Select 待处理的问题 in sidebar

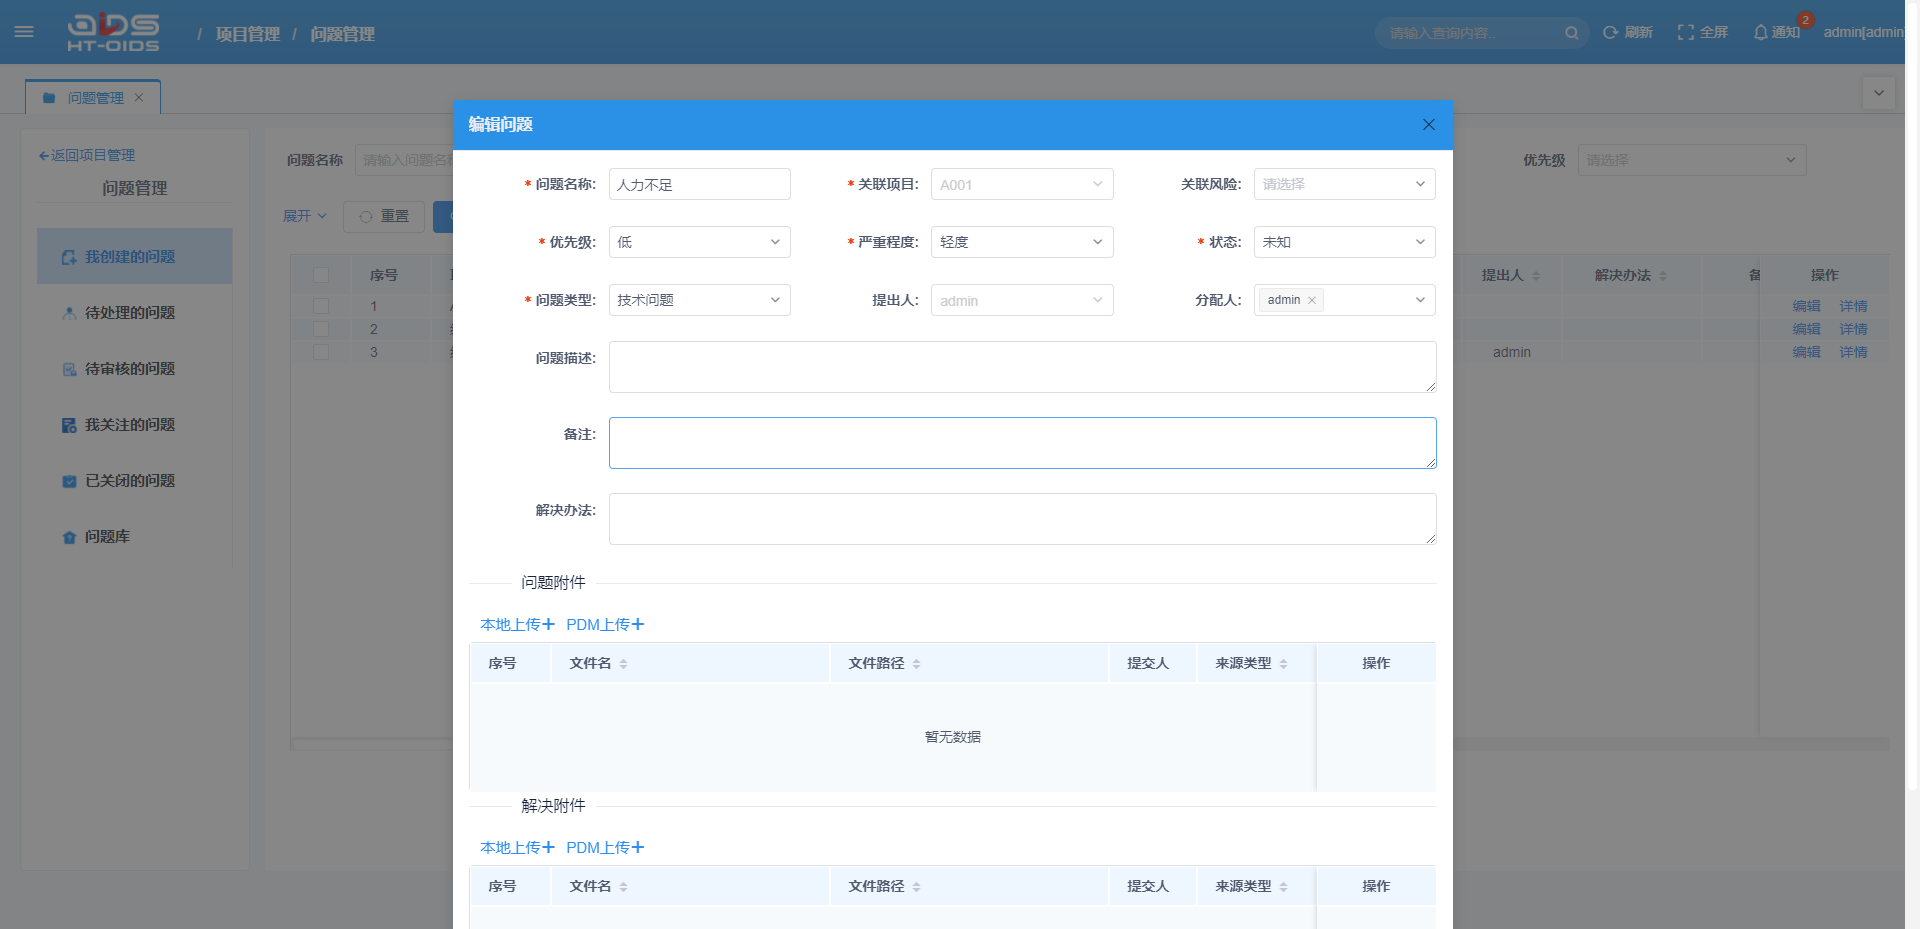point(135,312)
